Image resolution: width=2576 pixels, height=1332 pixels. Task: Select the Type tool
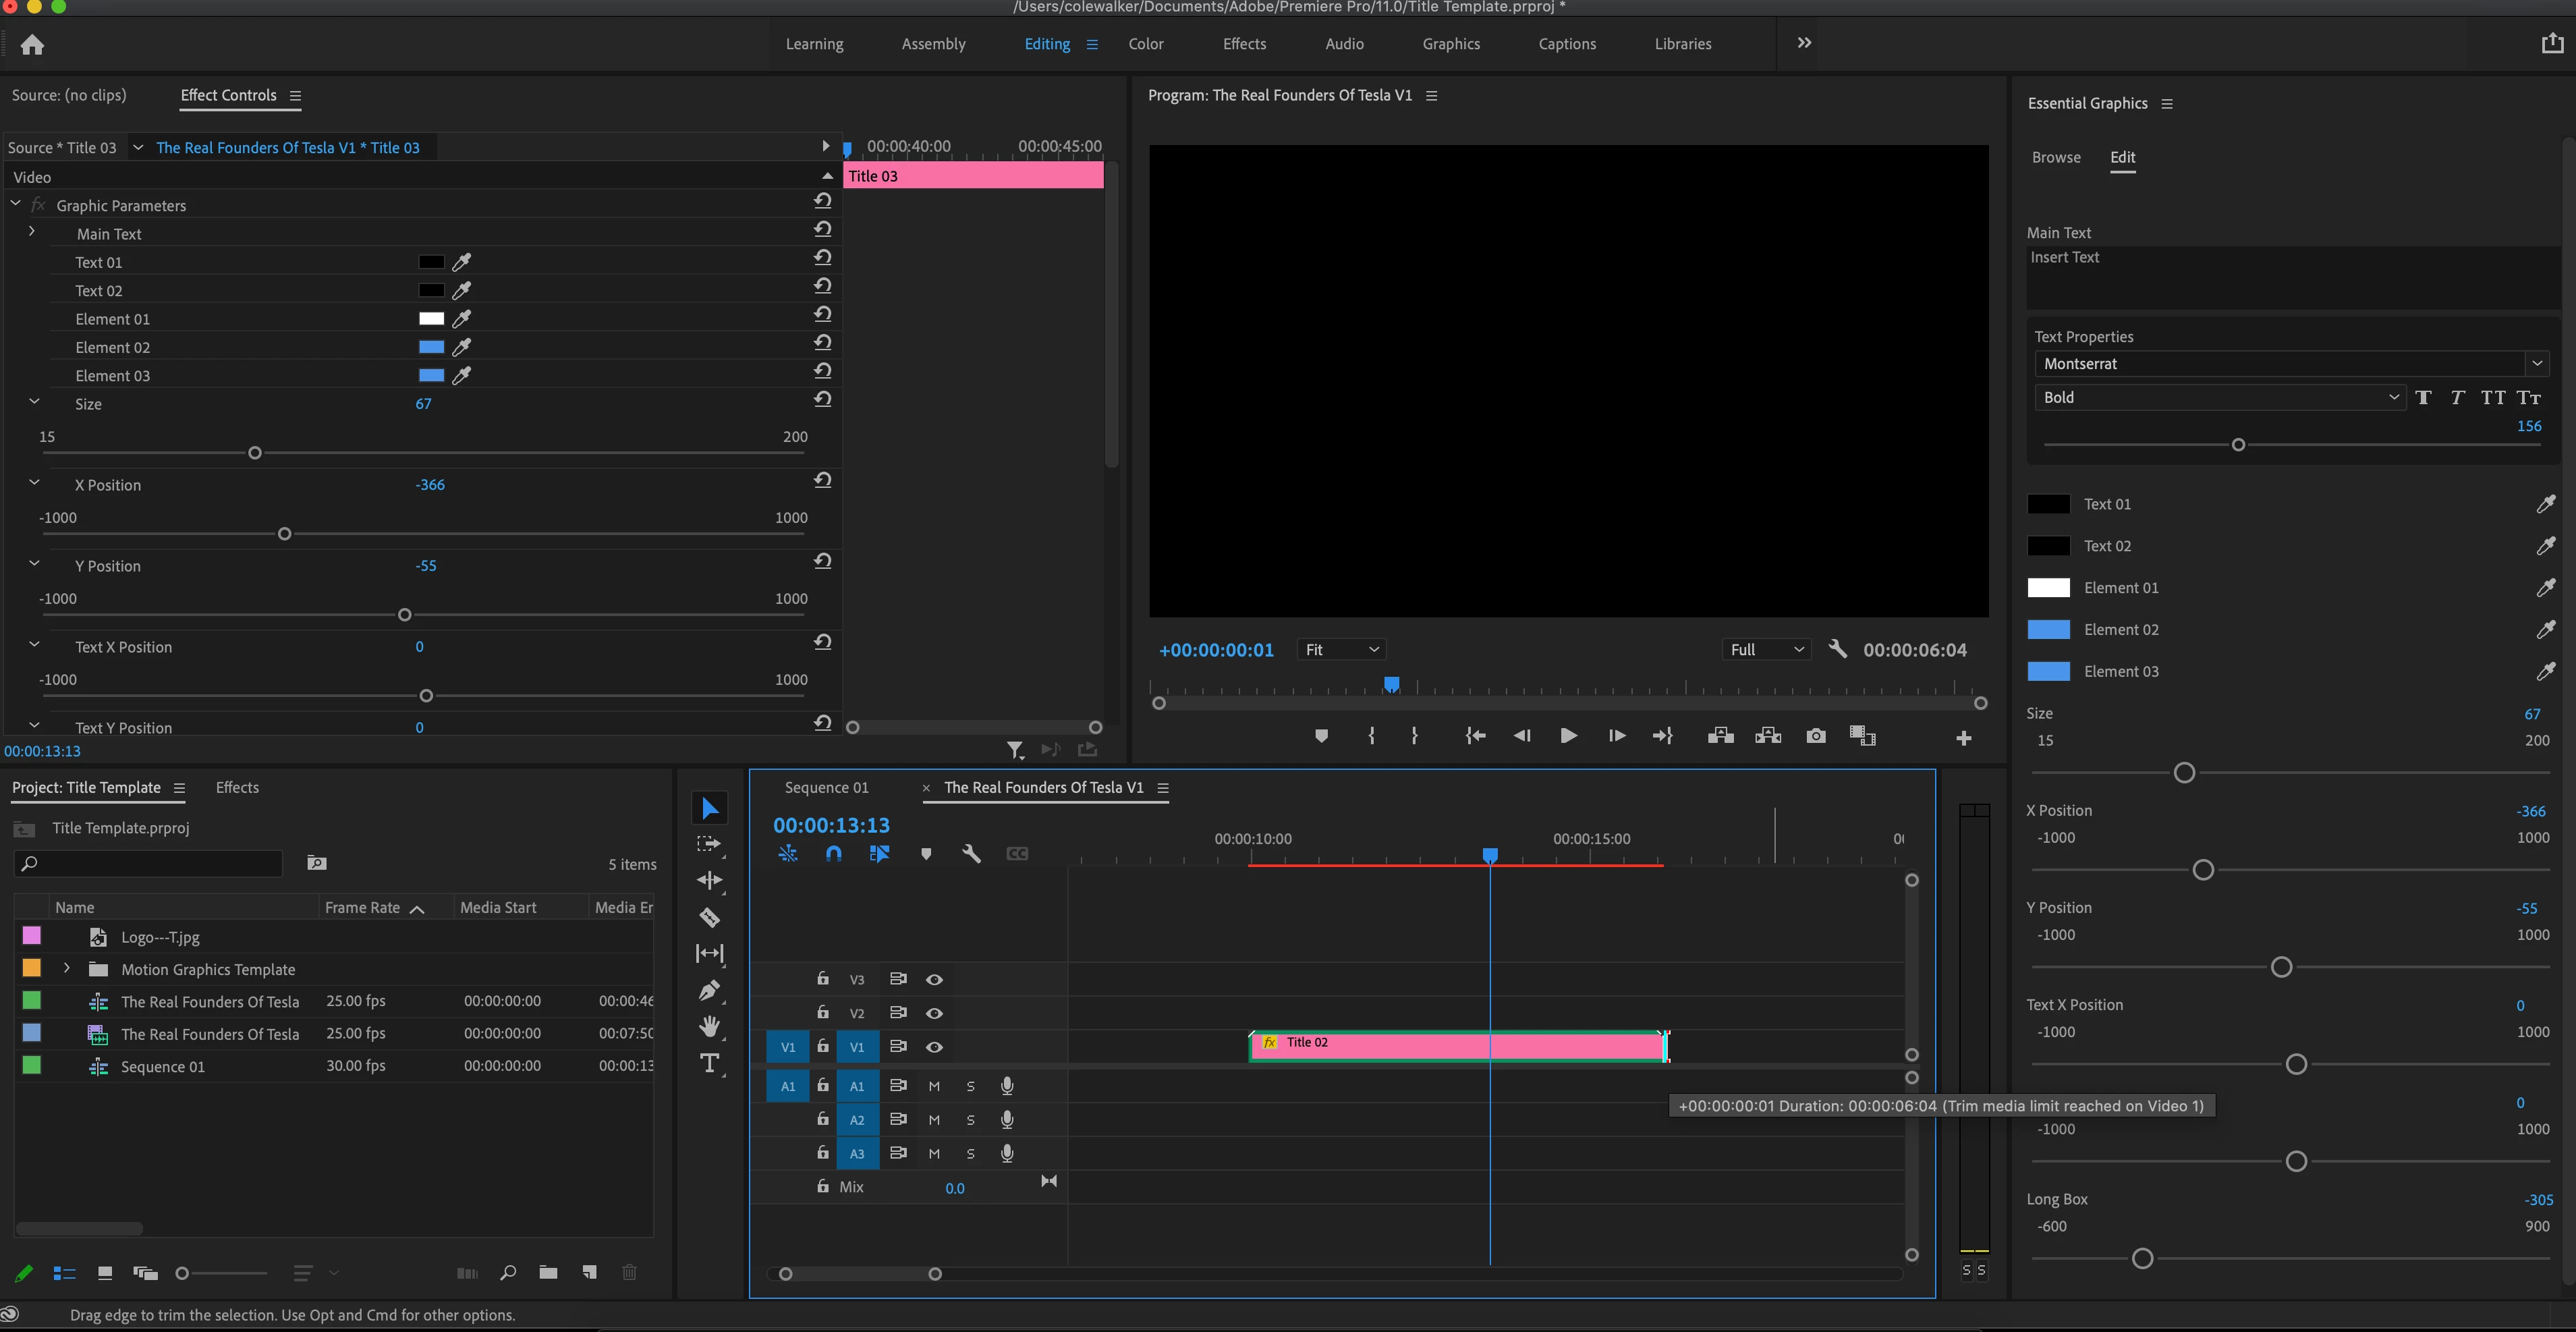(709, 1062)
